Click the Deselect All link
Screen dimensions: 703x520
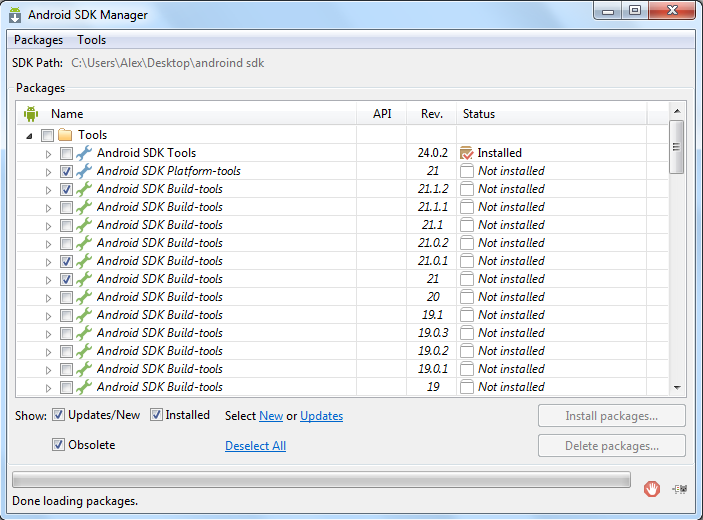click(256, 446)
